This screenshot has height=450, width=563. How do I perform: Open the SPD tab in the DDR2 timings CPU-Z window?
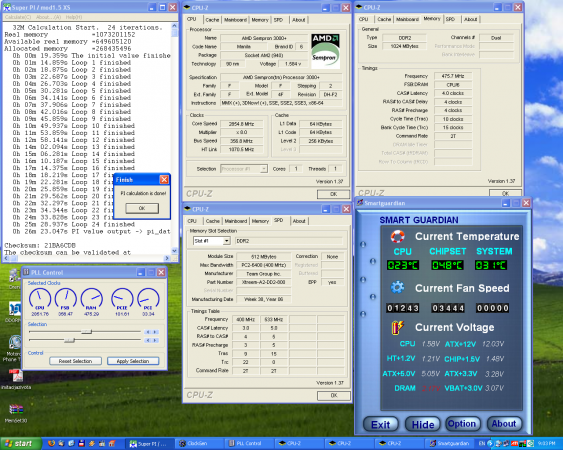[x=450, y=19]
